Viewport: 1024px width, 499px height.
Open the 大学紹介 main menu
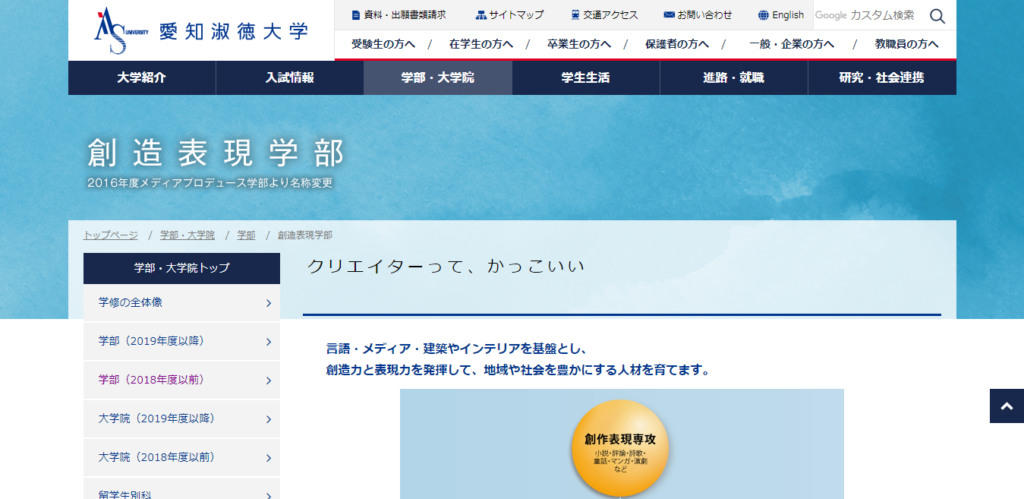pyautogui.click(x=142, y=78)
